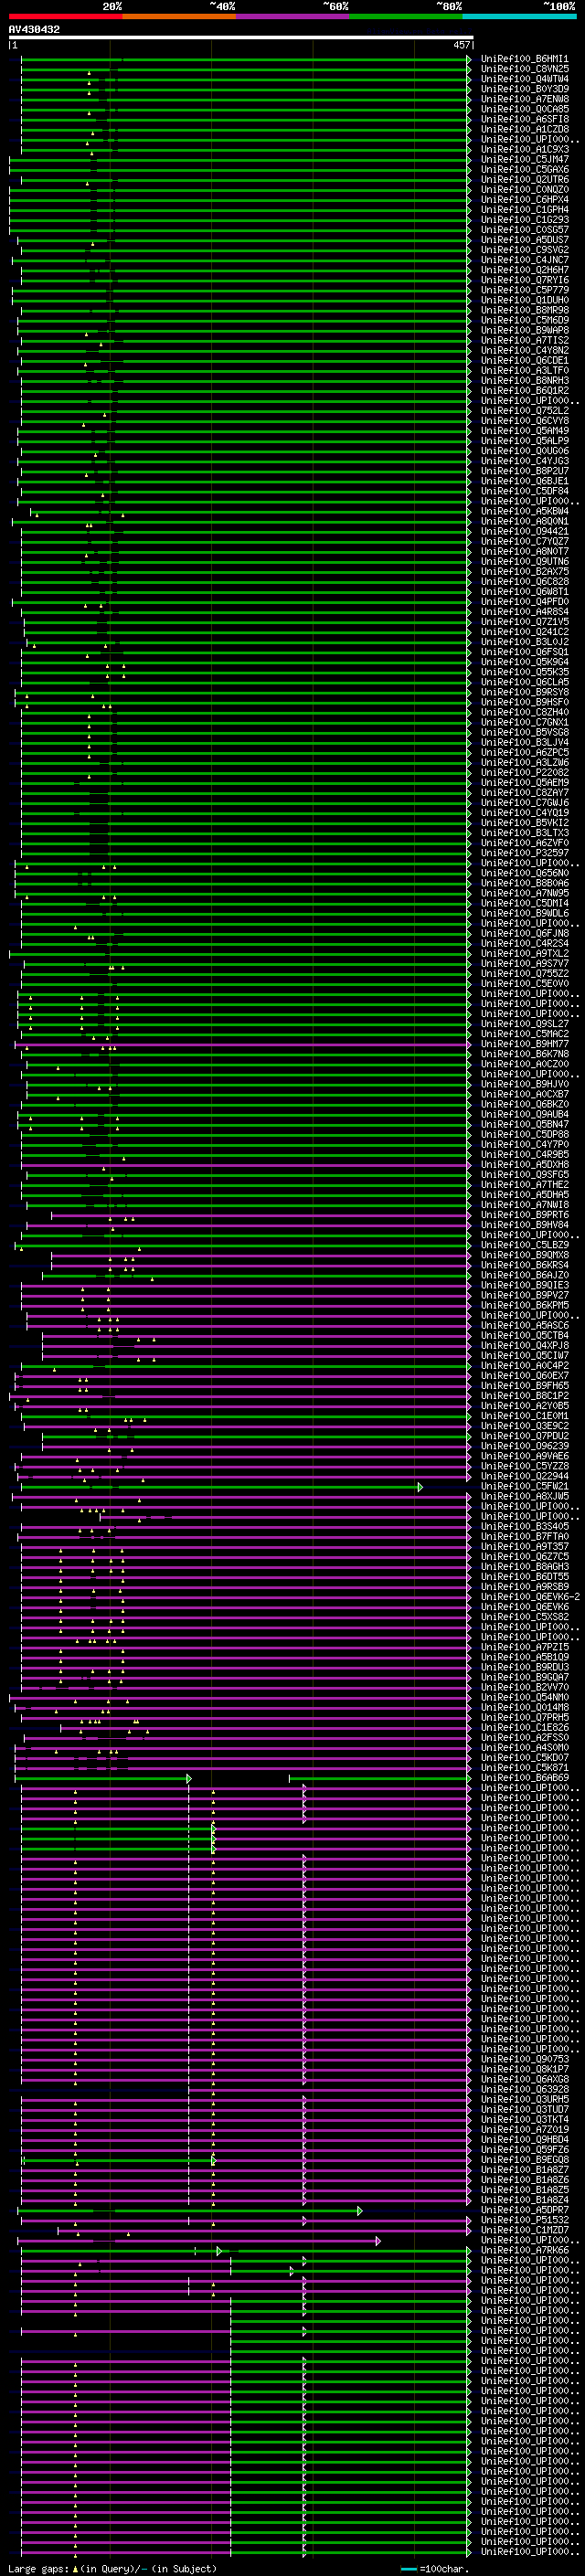Click label UniRef100_C5K871
This screenshot has height=2576, width=585.
[525, 1768]
